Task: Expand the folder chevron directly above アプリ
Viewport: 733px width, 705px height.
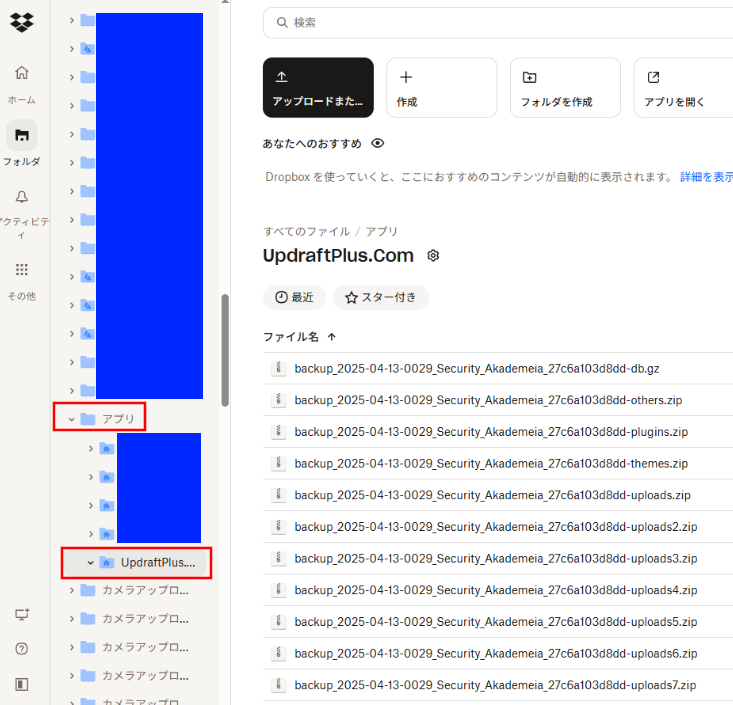Action: pos(72,390)
